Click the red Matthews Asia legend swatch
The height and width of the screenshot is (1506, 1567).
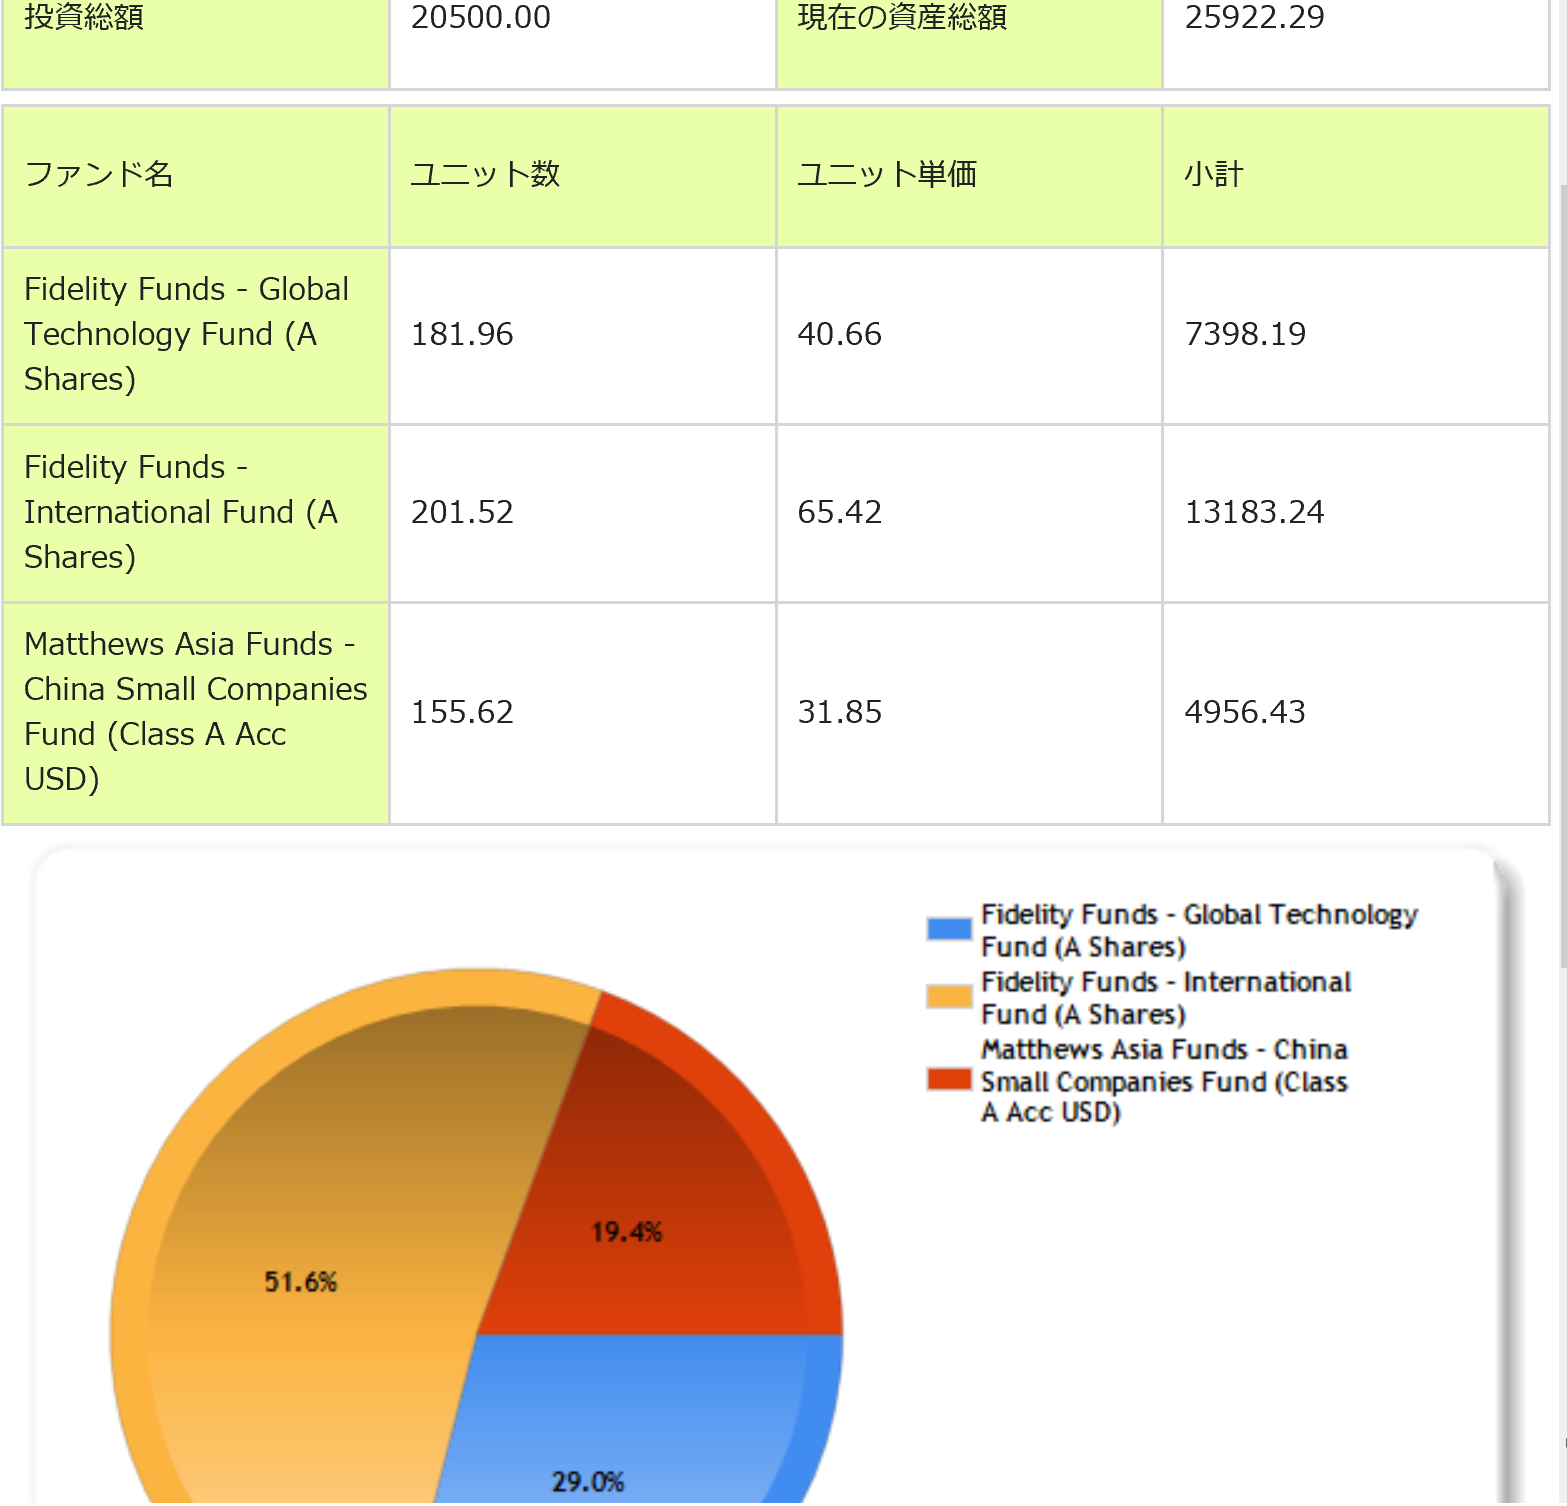coord(948,1079)
